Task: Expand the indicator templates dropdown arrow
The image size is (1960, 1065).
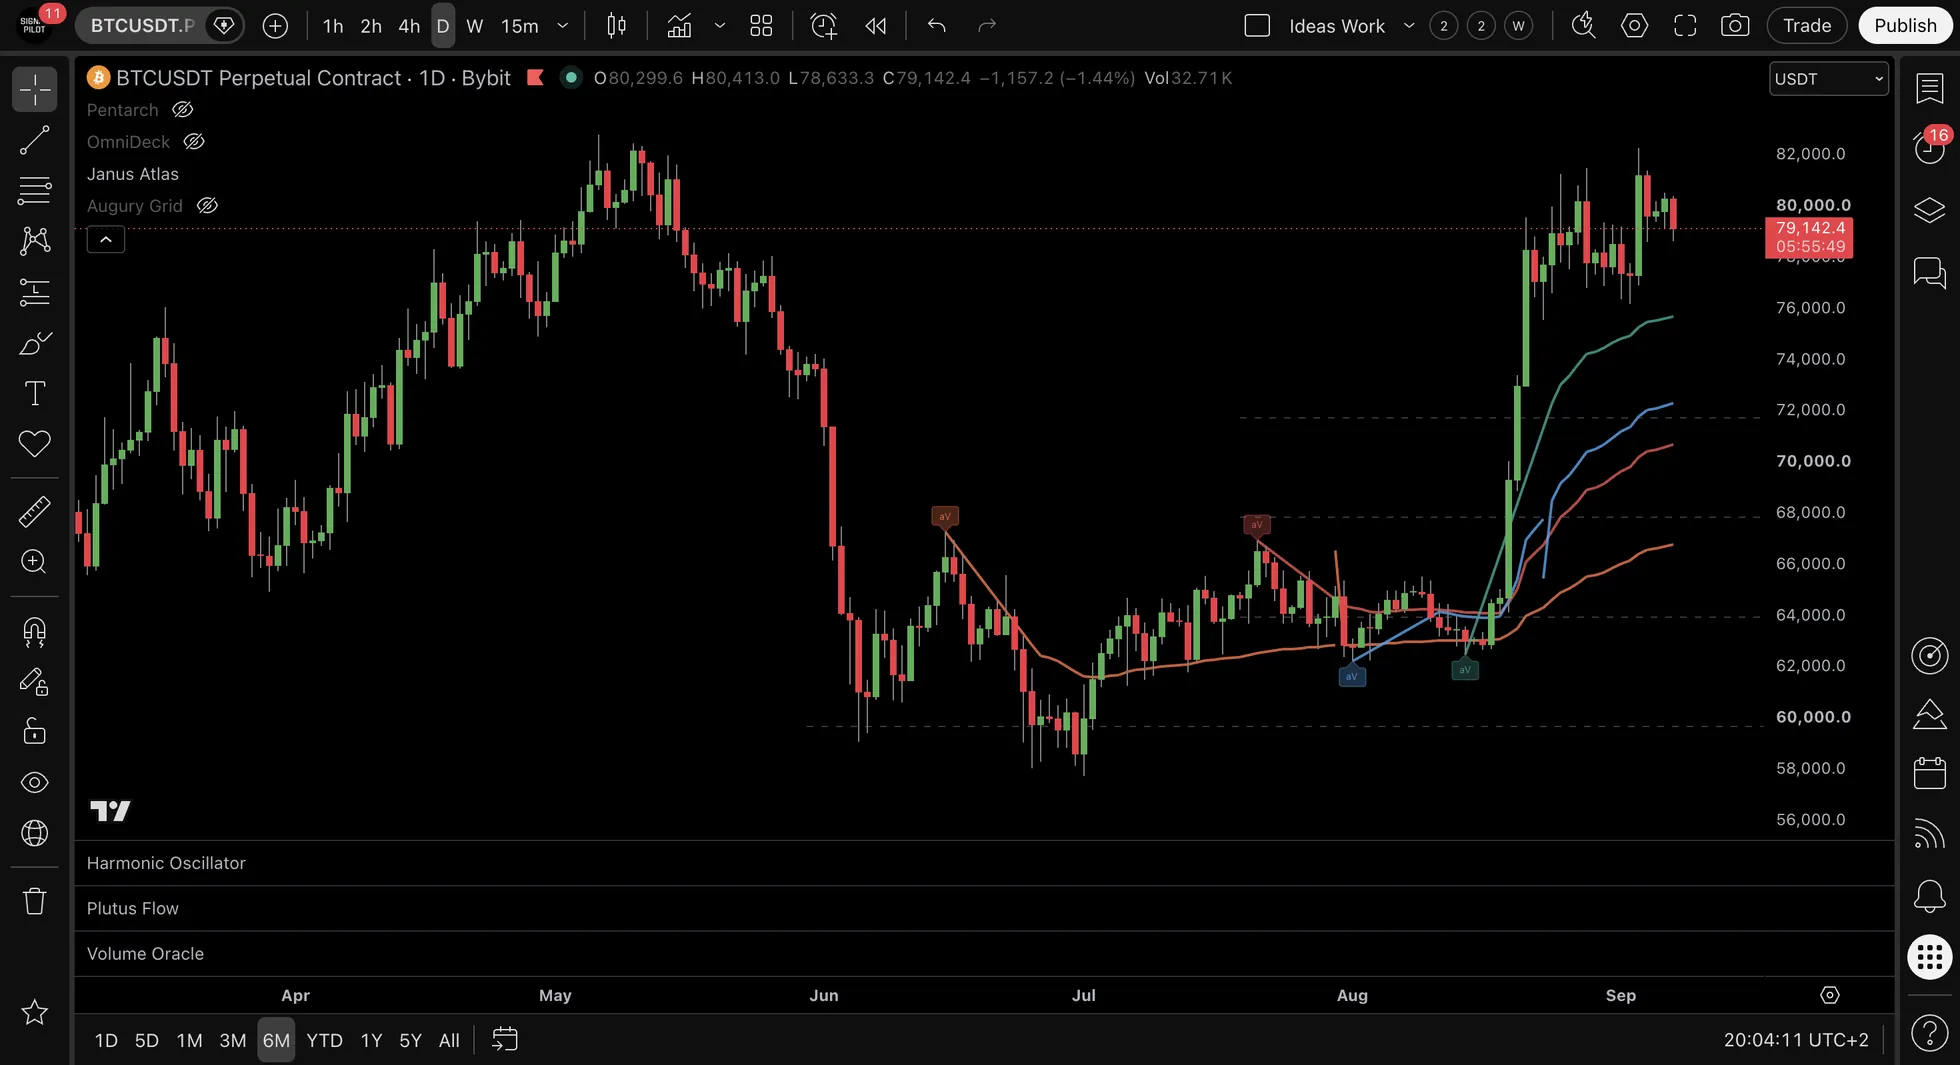Action: (720, 26)
